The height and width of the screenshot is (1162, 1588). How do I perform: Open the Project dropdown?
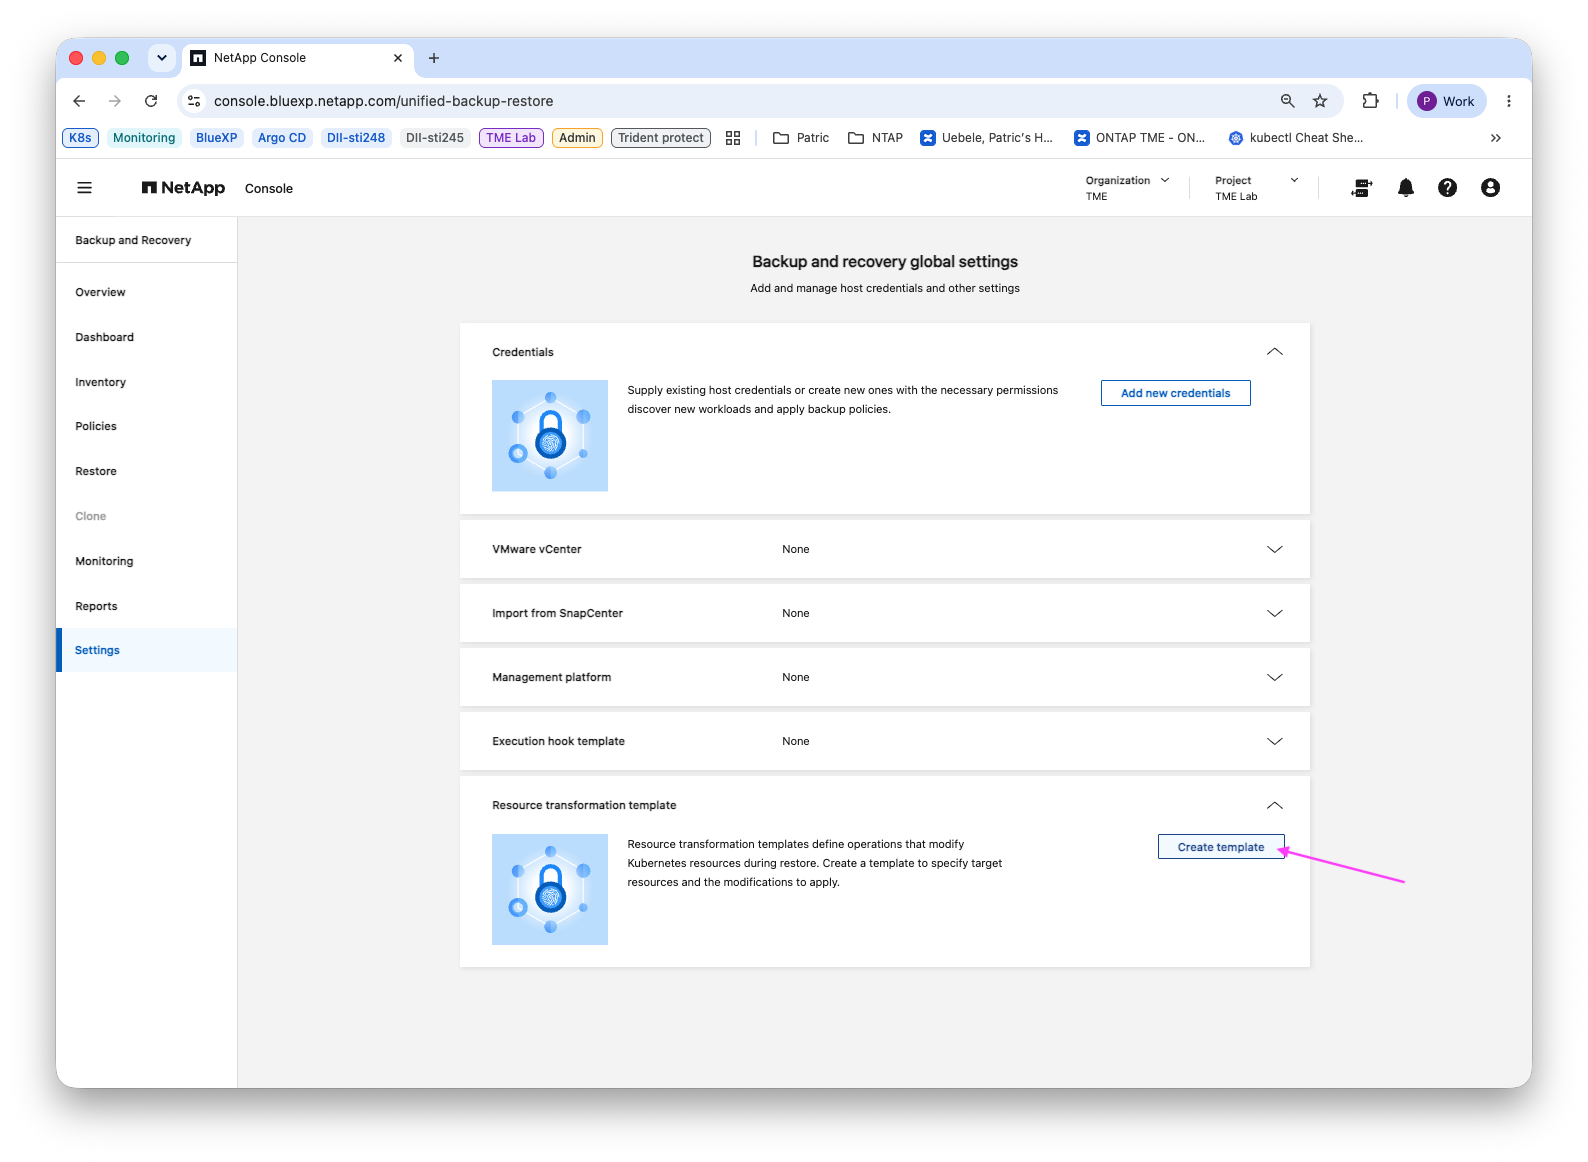1256,188
